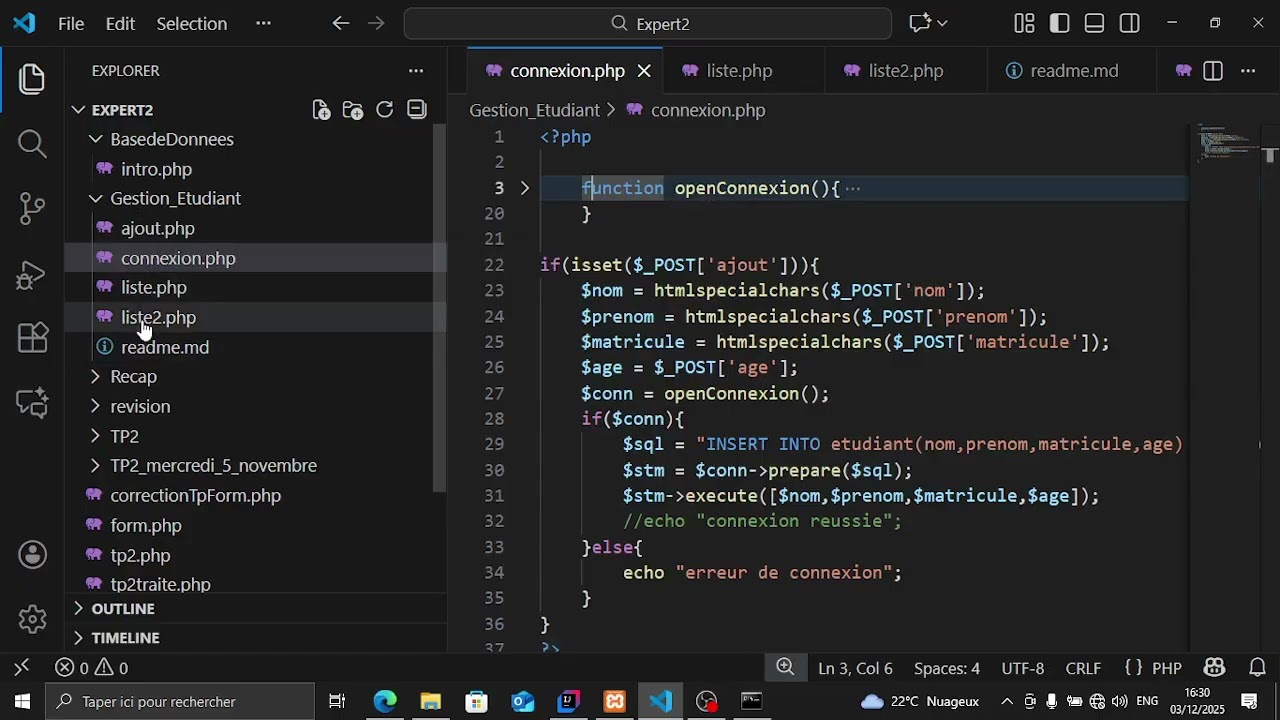The image size is (1280, 720).
Task: Click Spaces: 4 indentation setting
Action: click(x=947, y=668)
